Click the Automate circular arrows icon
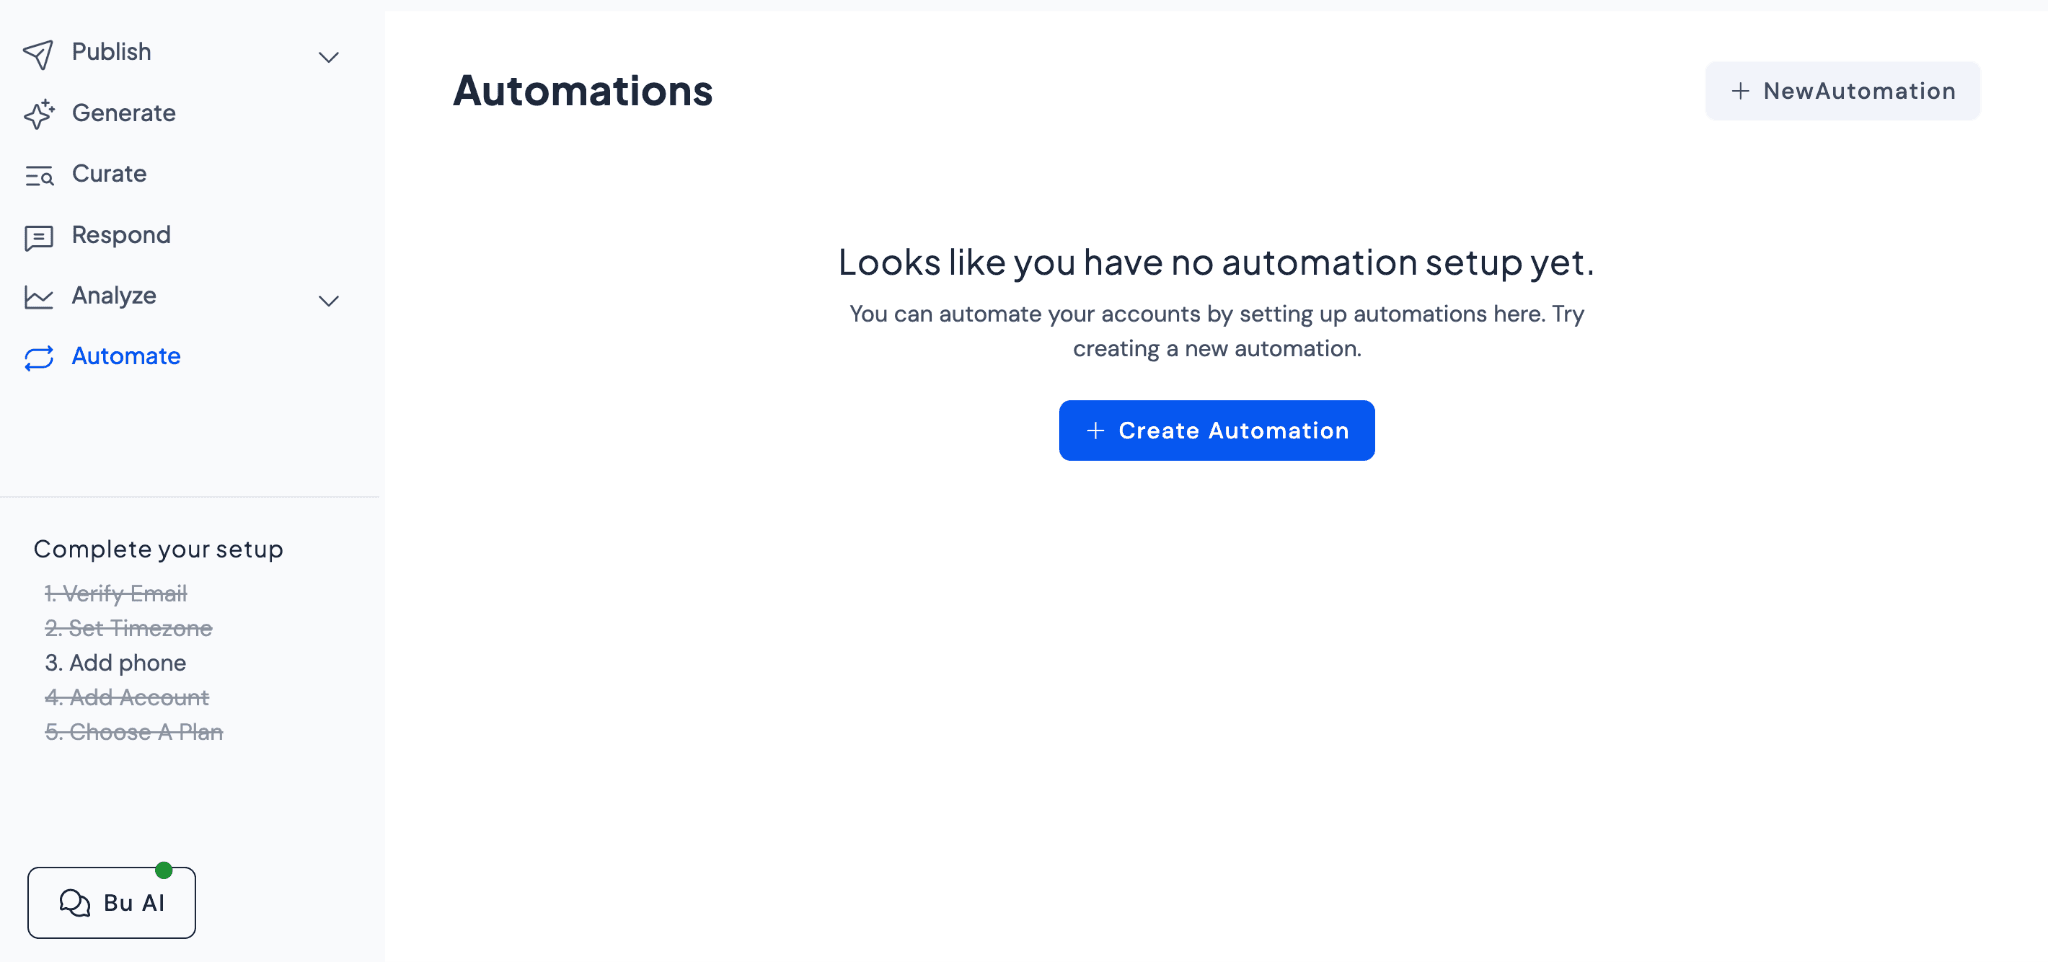Image resolution: width=2048 pixels, height=962 pixels. pyautogui.click(x=40, y=358)
